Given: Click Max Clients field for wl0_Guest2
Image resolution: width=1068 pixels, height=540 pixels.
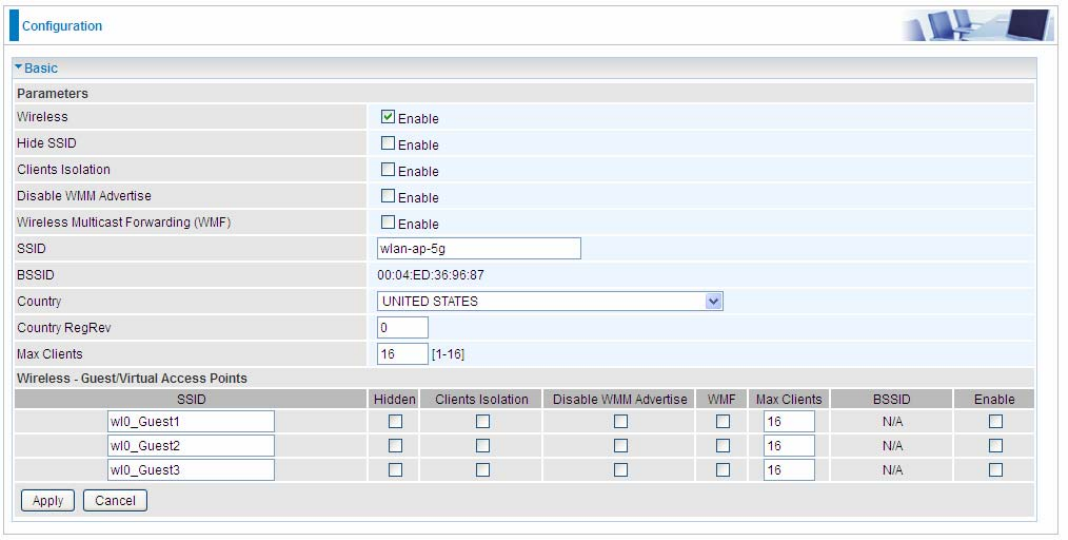Looking at the screenshot, I should pyautogui.click(x=789, y=446).
